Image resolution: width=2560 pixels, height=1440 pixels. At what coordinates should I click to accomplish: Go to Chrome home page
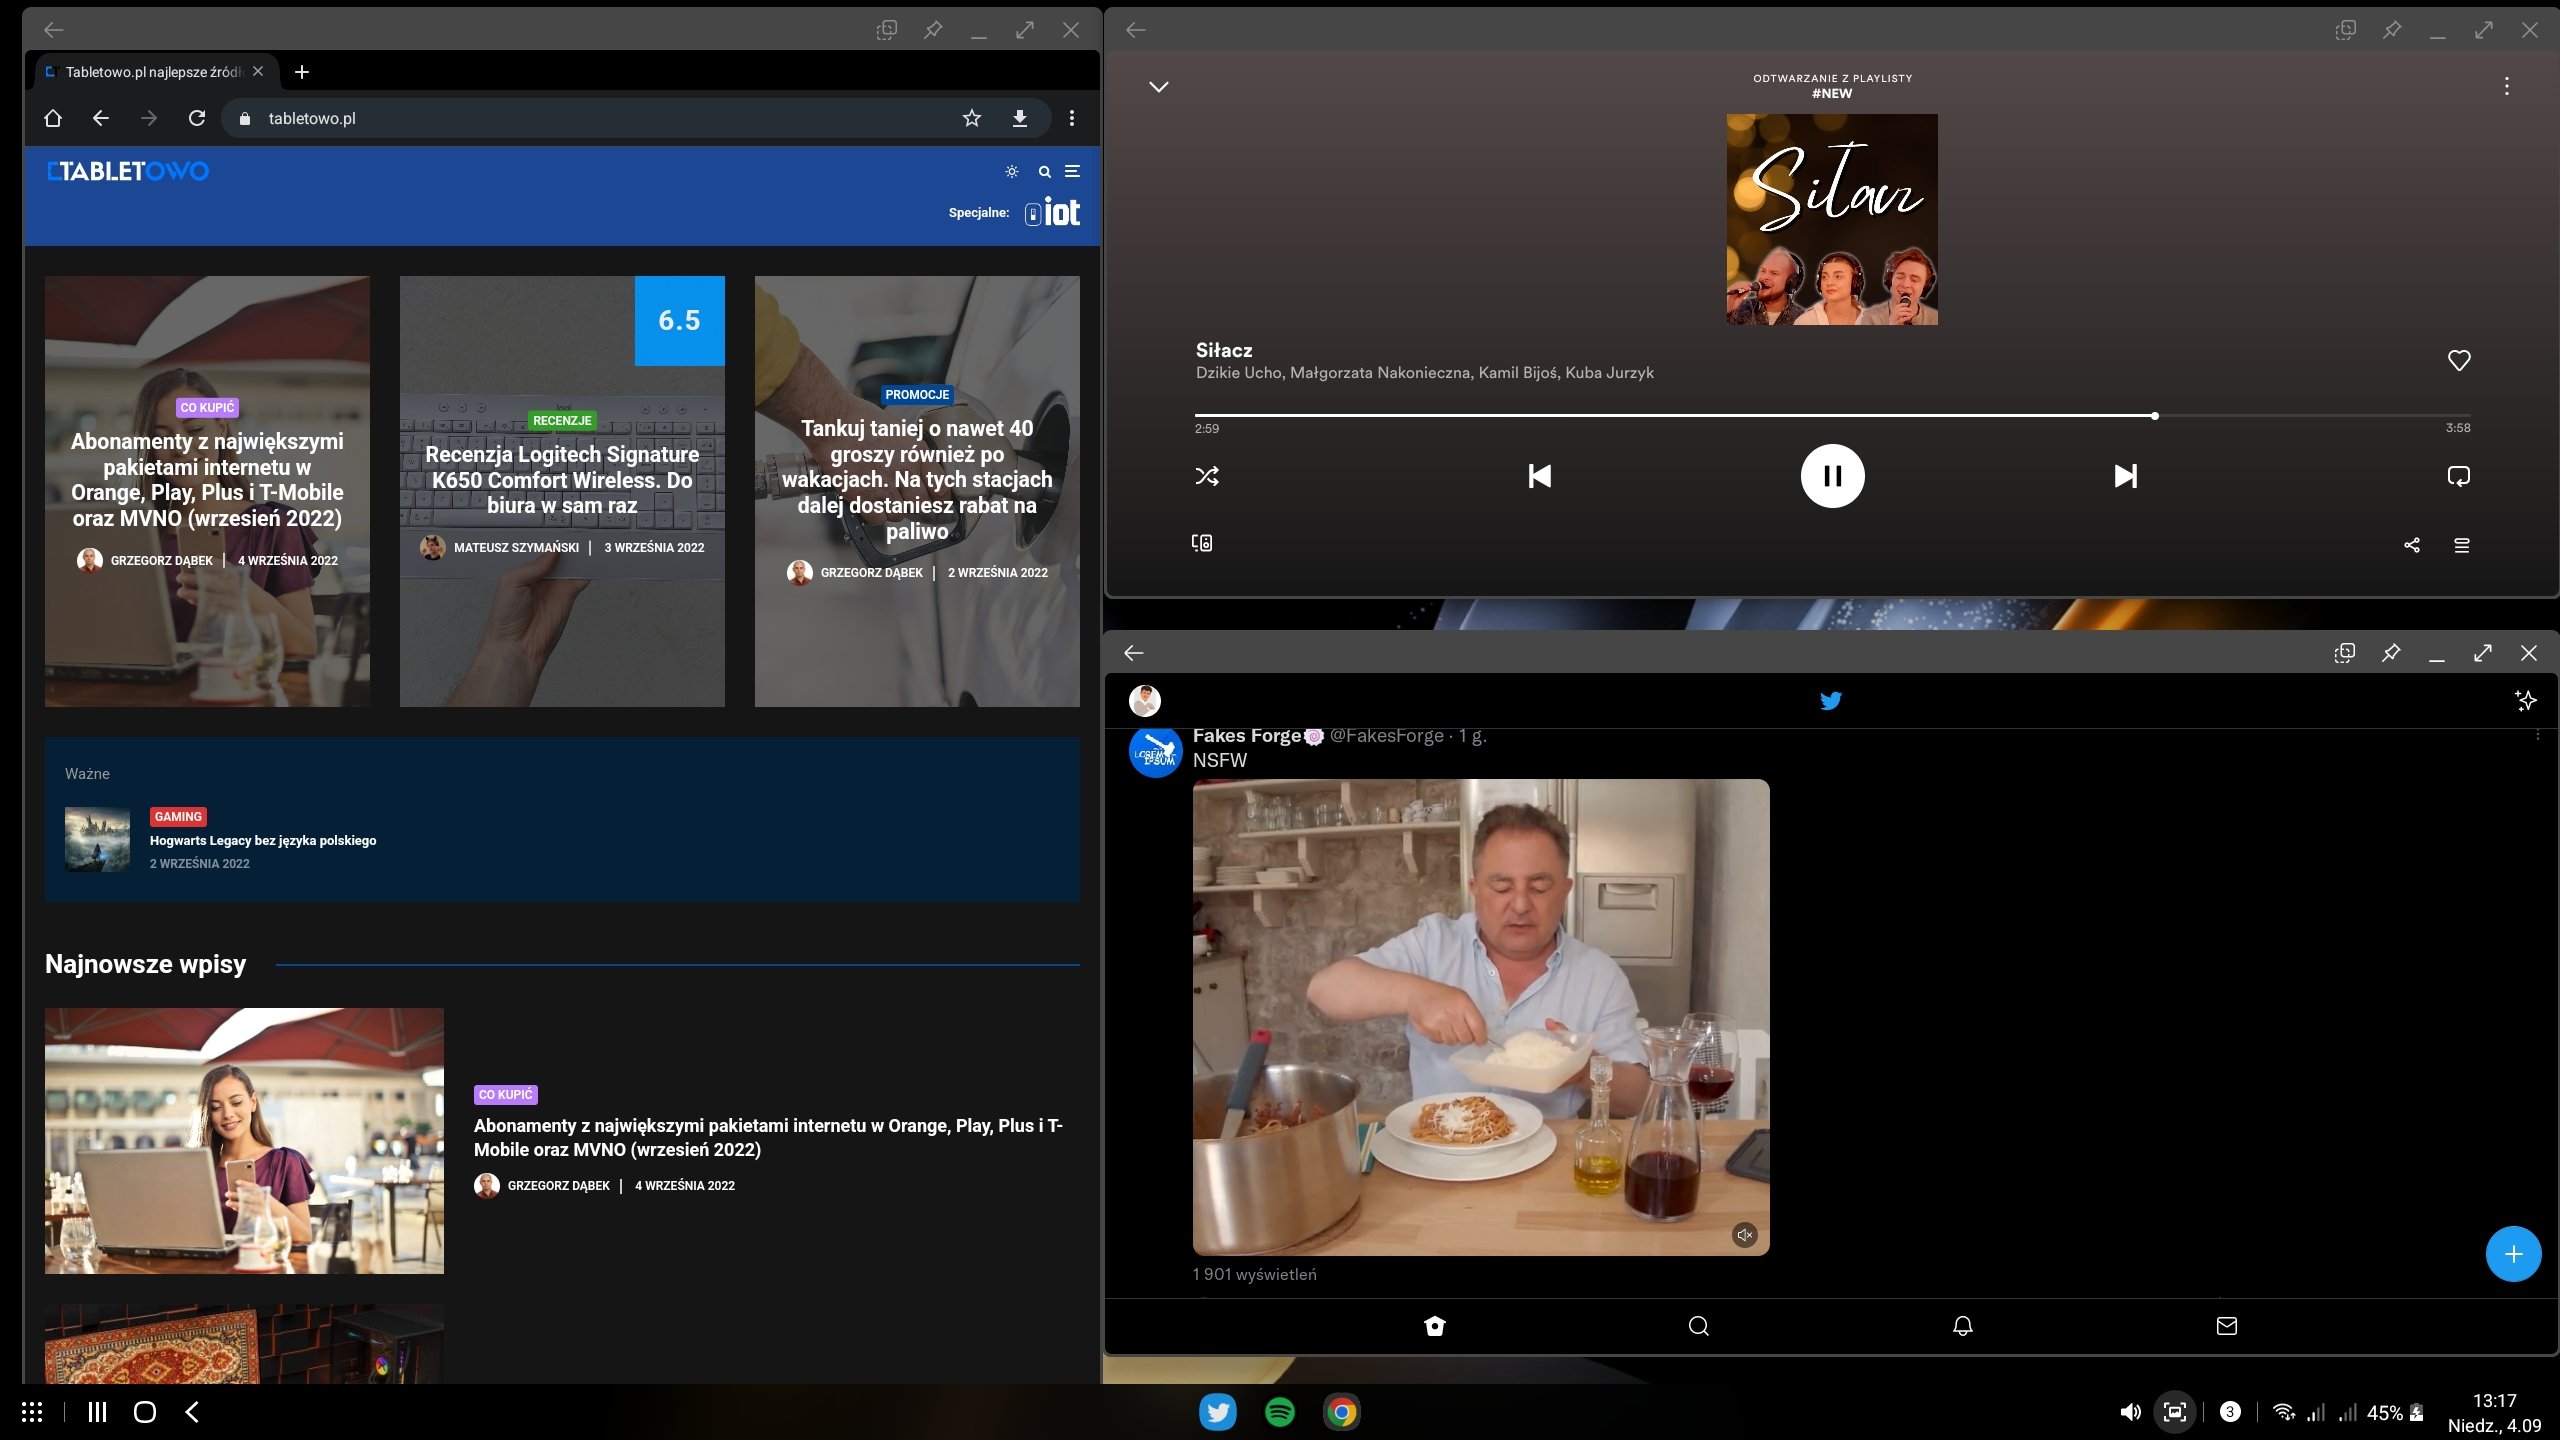pos(53,118)
